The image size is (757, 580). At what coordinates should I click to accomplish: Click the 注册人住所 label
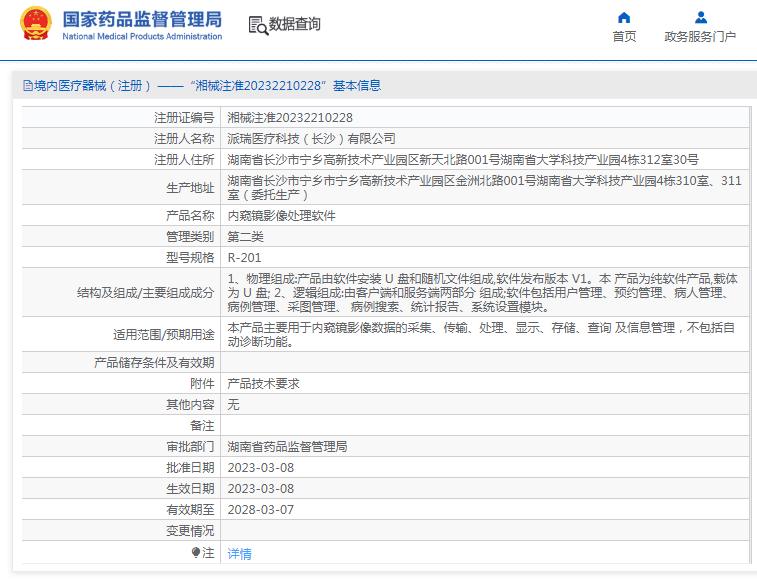184,159
